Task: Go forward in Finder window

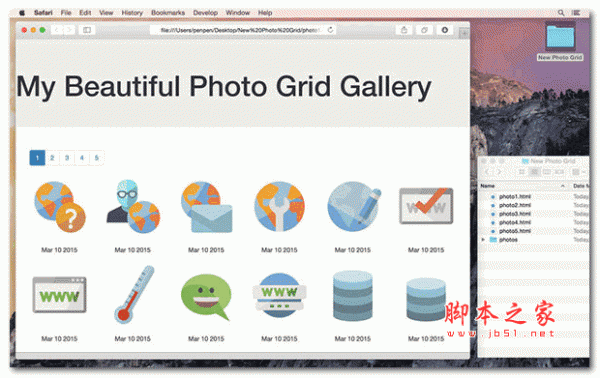Action: click(499, 172)
